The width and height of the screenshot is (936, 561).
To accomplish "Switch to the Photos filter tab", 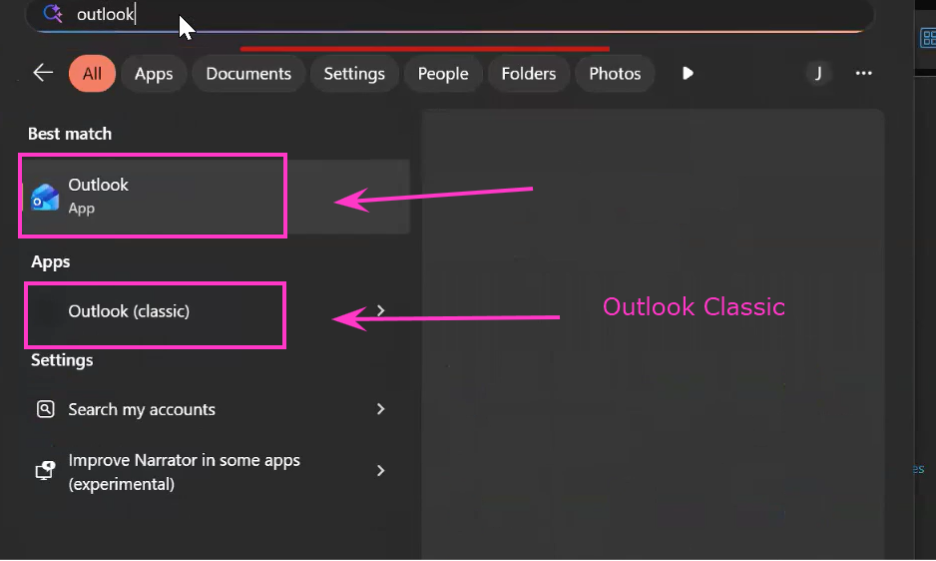I will (x=615, y=73).
